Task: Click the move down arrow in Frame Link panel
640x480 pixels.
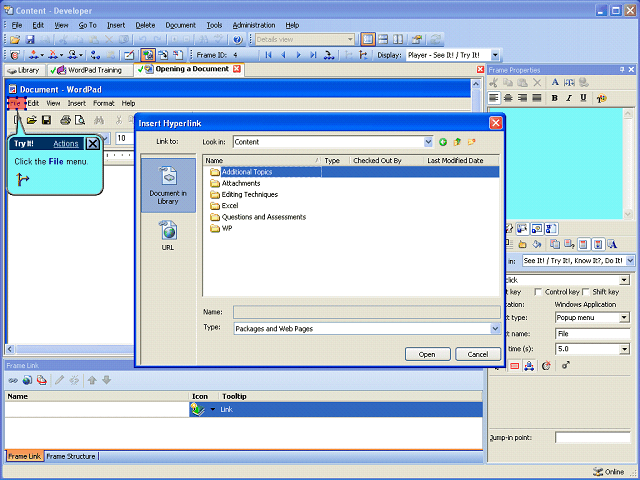Action: pos(107,380)
